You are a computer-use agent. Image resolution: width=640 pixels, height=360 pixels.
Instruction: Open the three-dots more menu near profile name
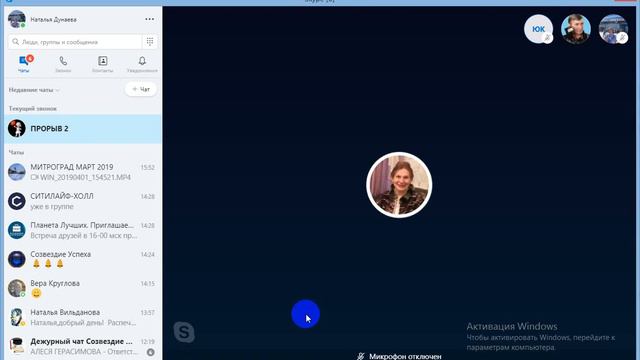[149, 19]
